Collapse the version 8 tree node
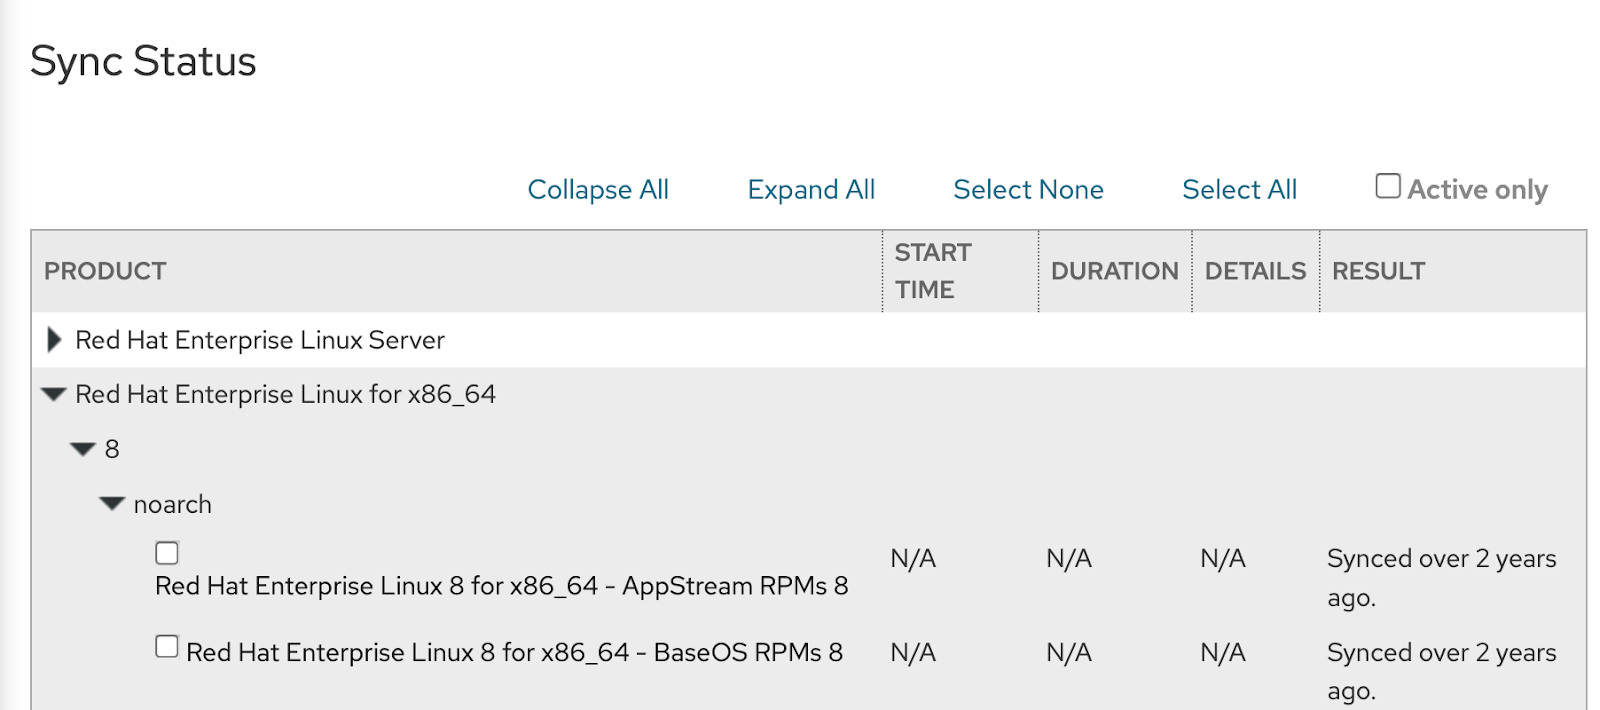The height and width of the screenshot is (710, 1600). (83, 450)
